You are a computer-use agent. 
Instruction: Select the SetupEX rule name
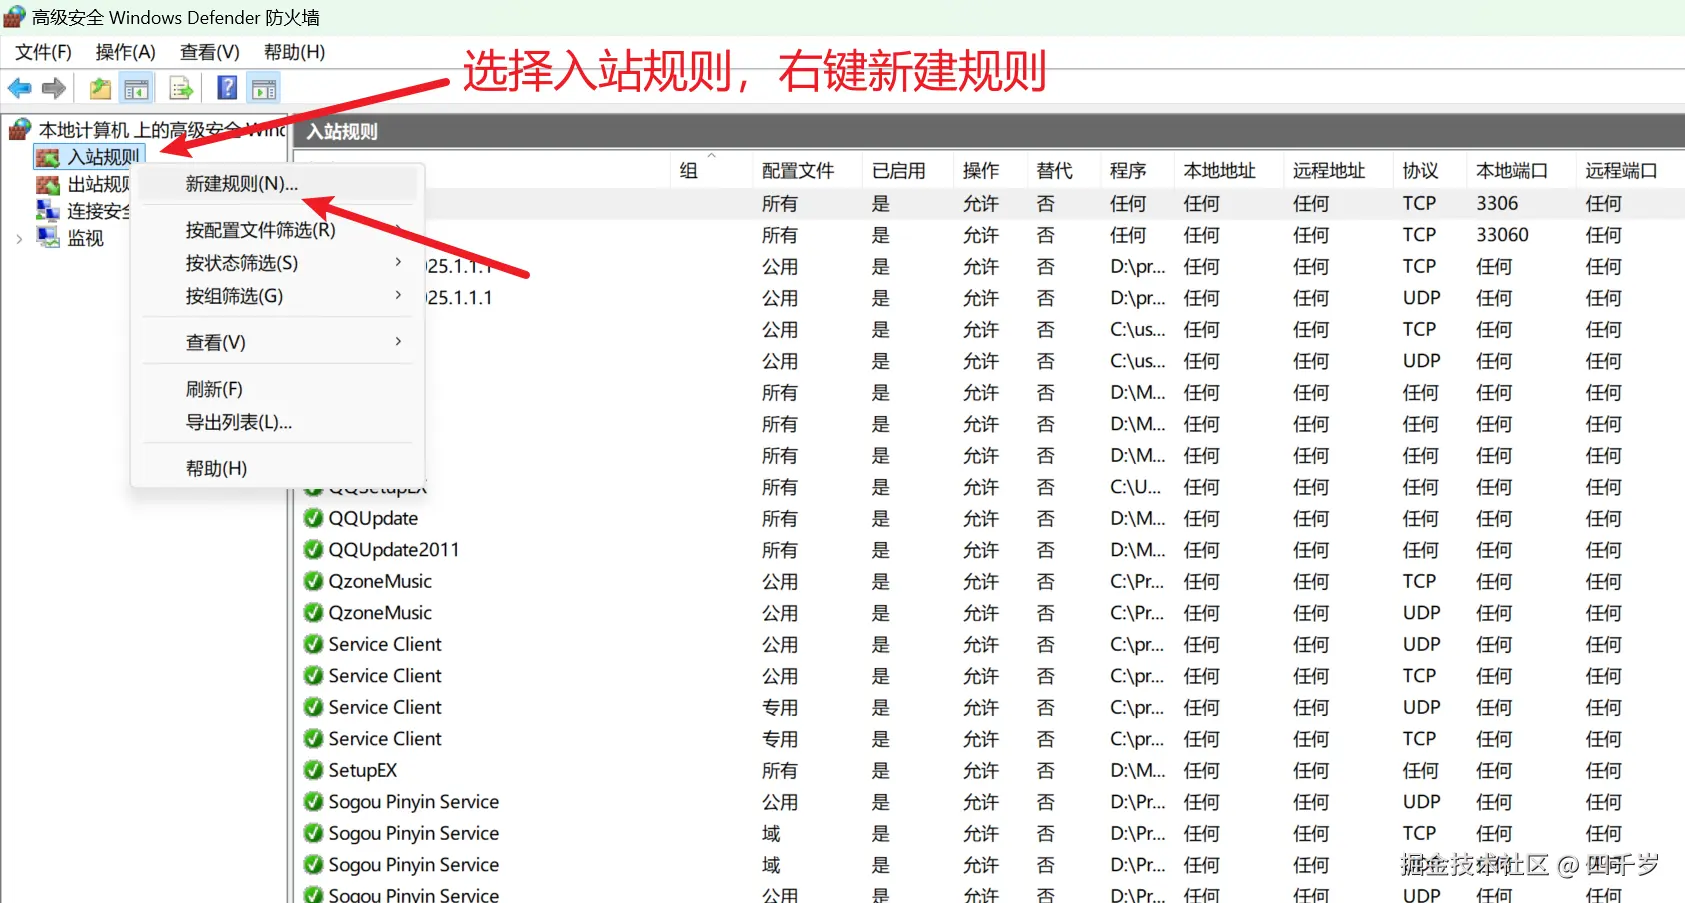click(x=363, y=770)
